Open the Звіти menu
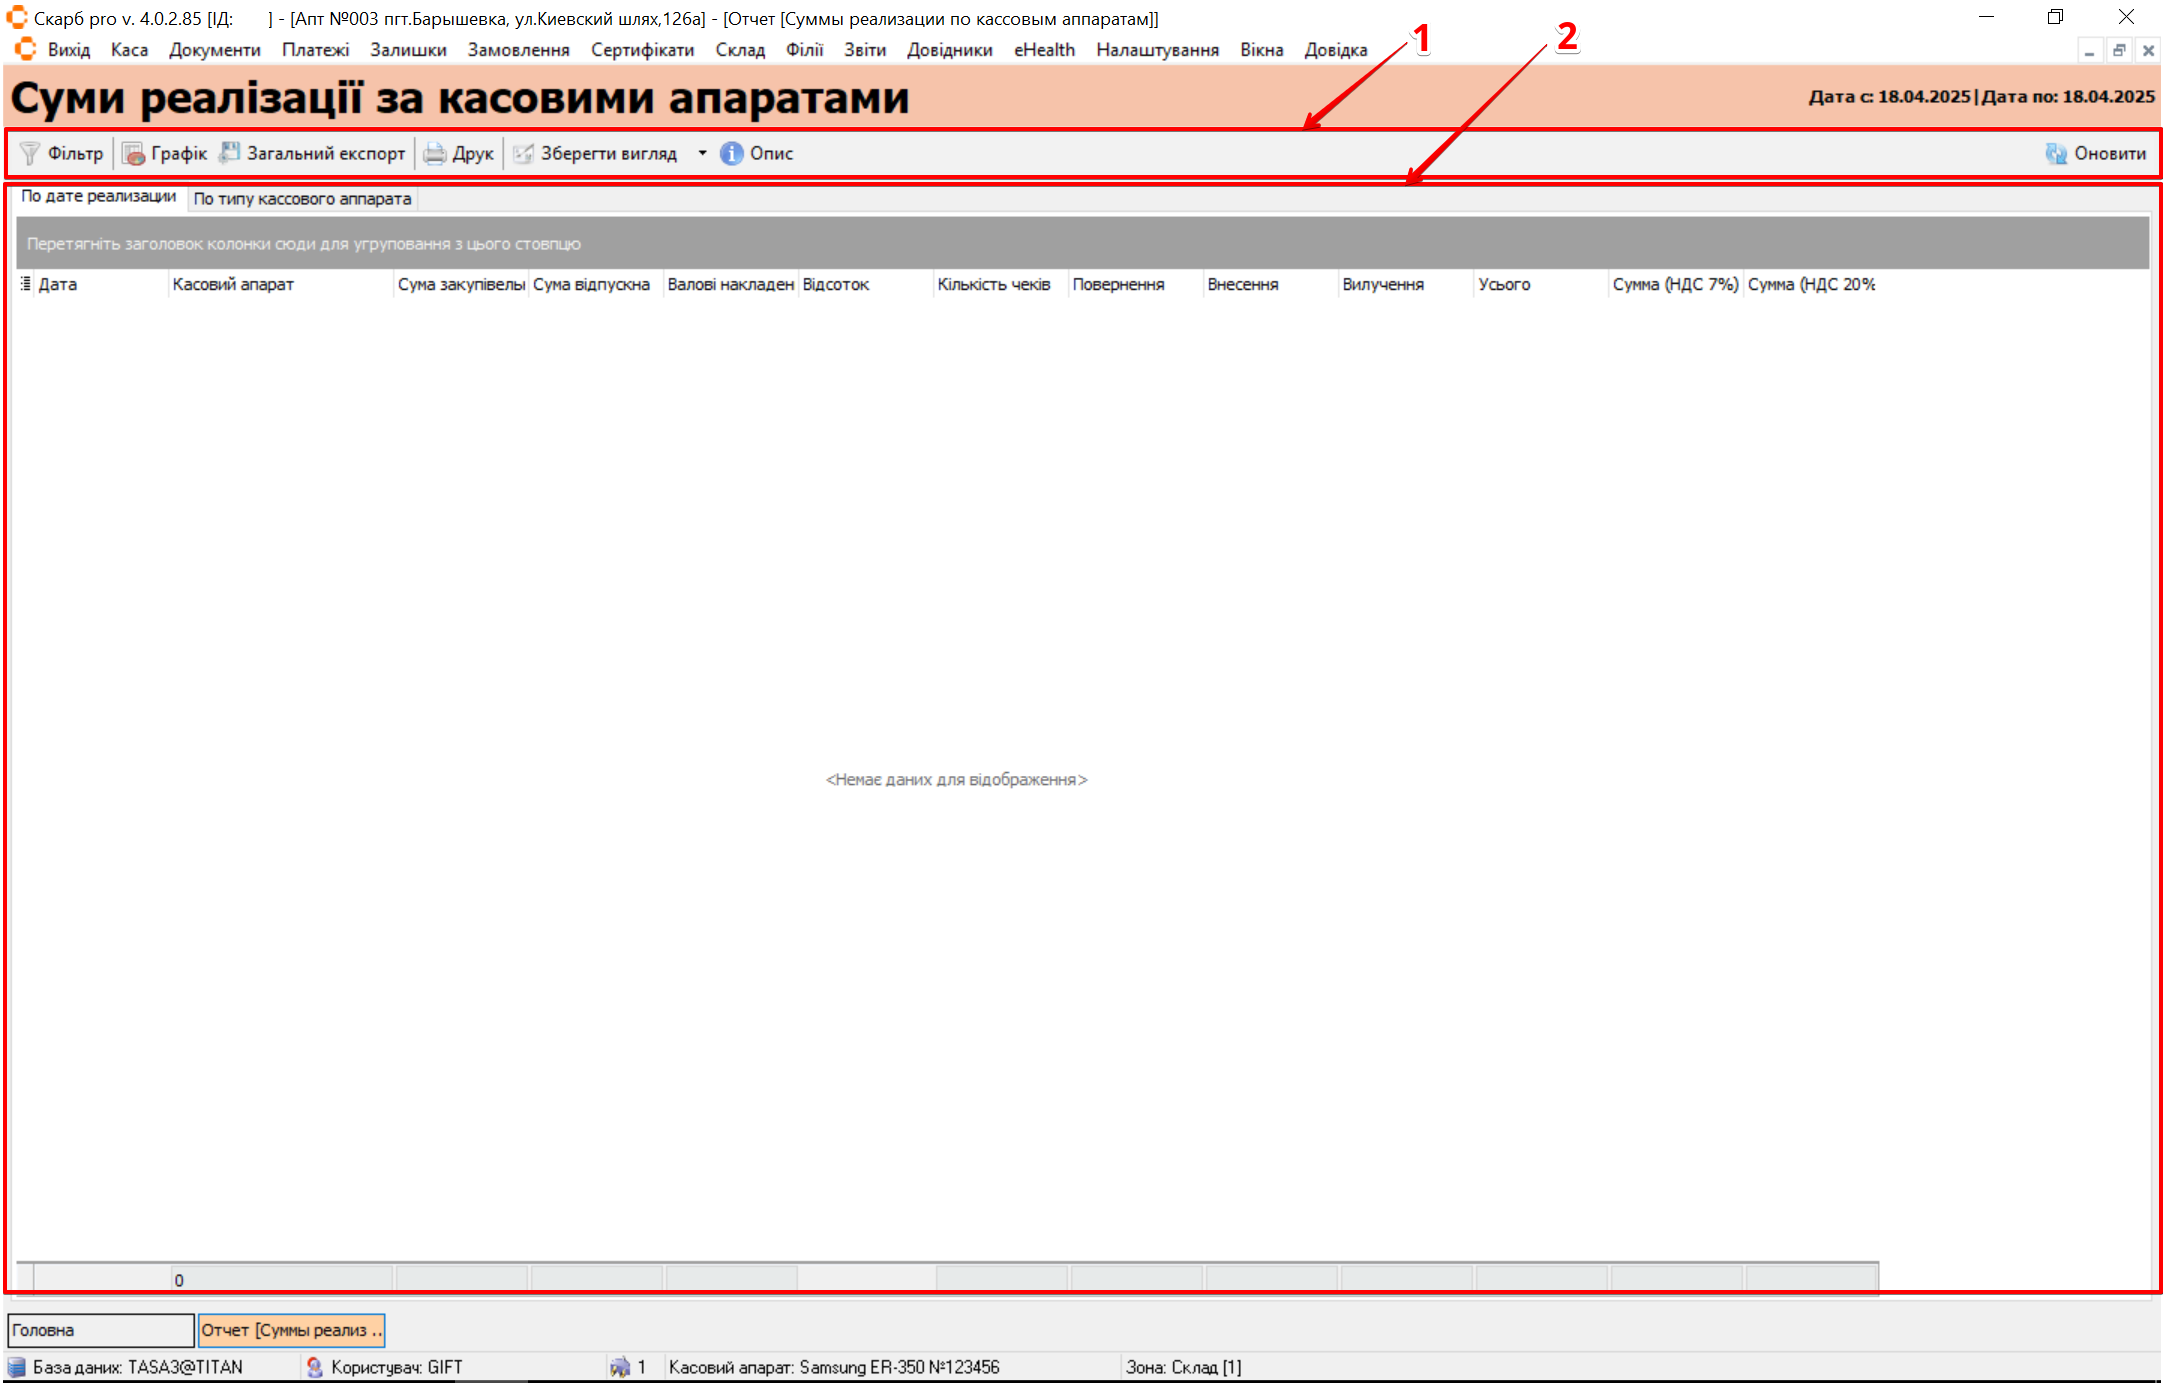Screen dimensions: 2168x1383 pos(864,50)
